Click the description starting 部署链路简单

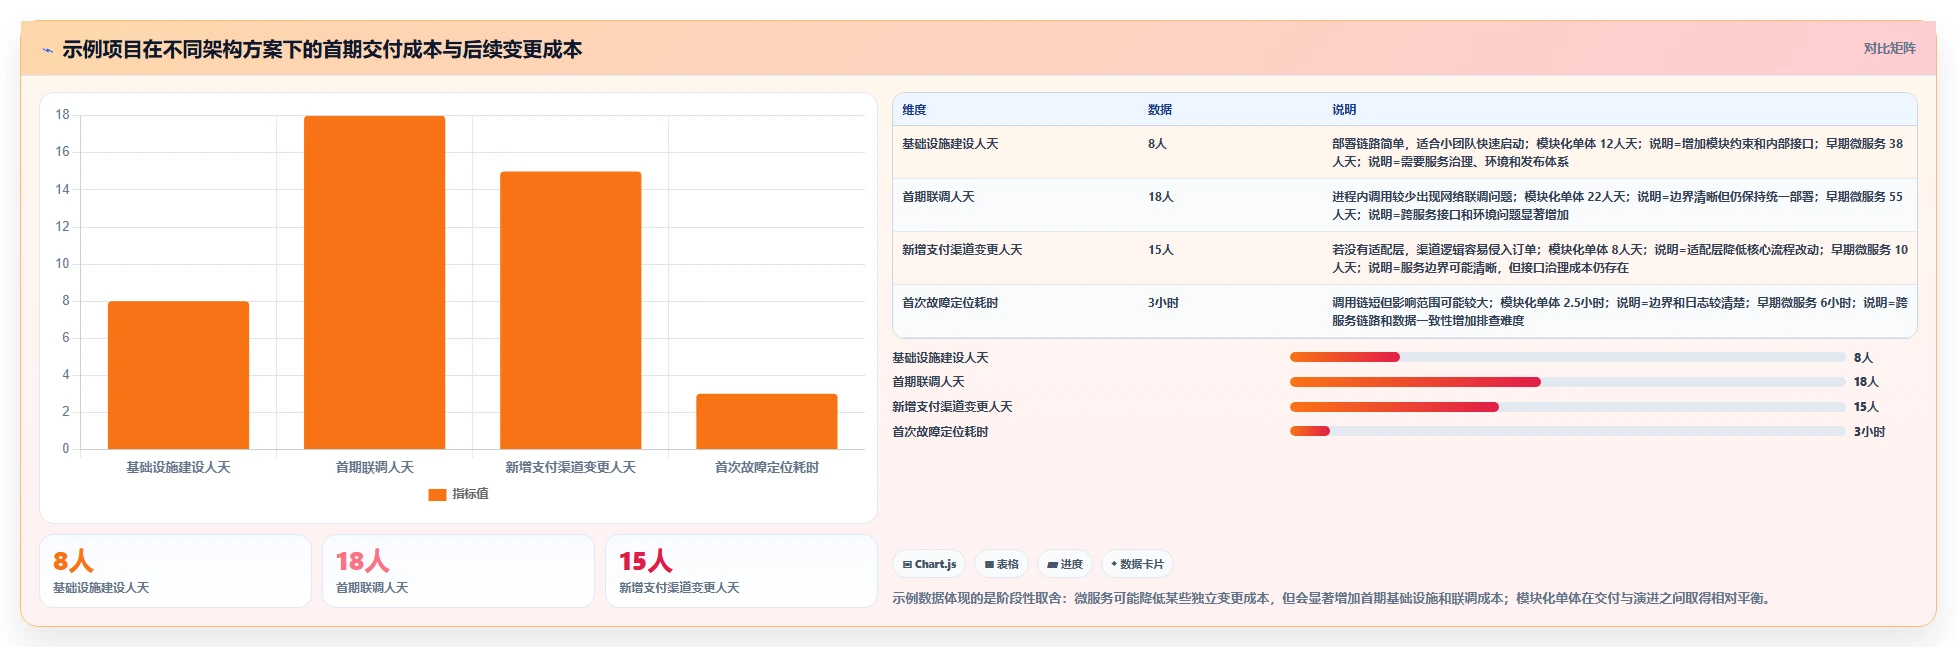[1618, 153]
